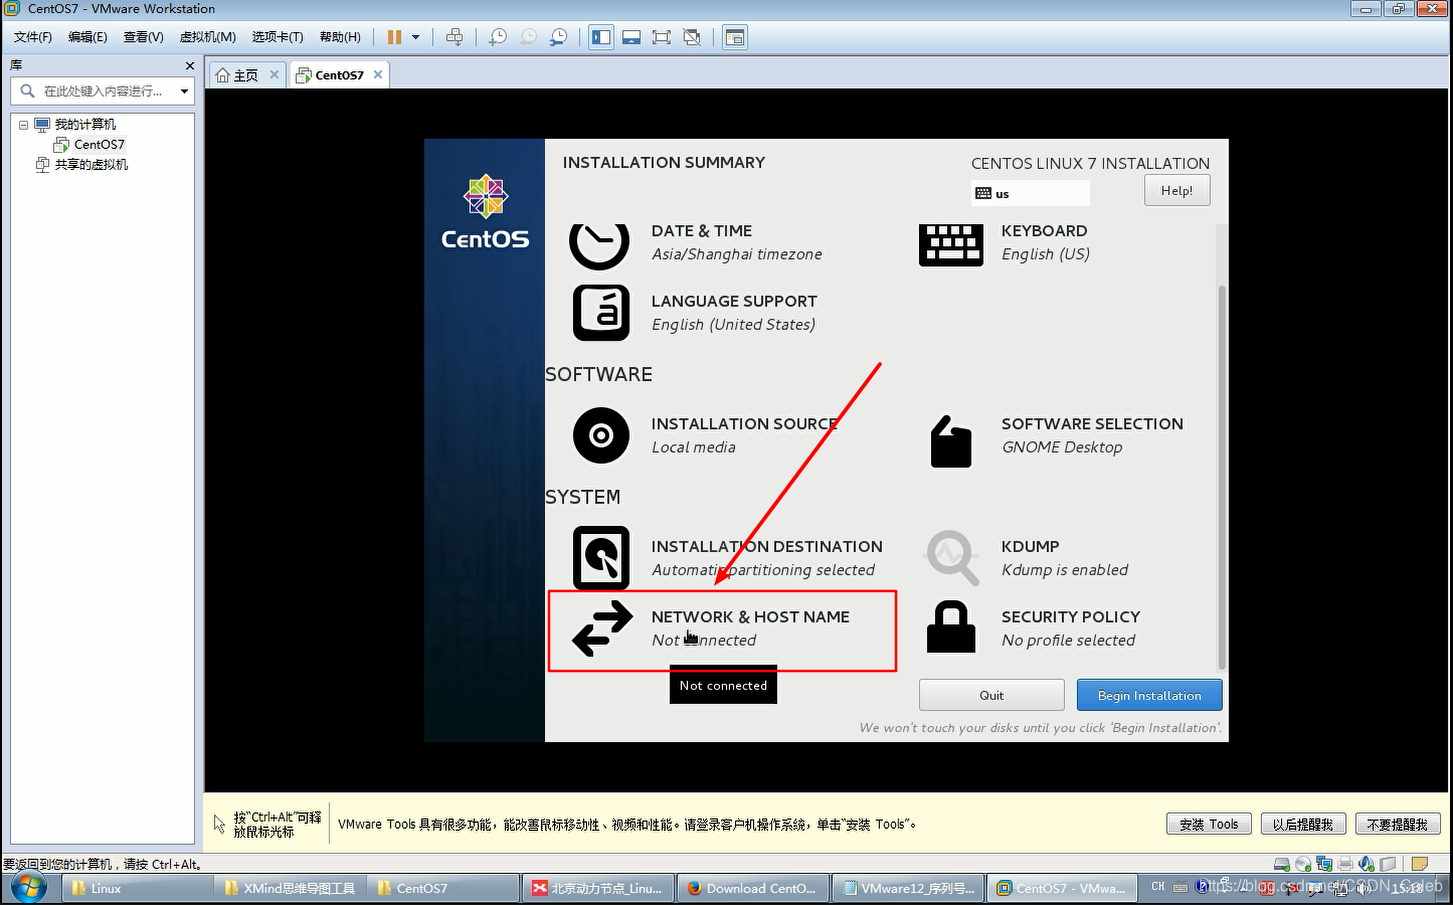This screenshot has width=1453, height=905.
Task: Click the Installation Destination disk icon
Action: pyautogui.click(x=601, y=558)
